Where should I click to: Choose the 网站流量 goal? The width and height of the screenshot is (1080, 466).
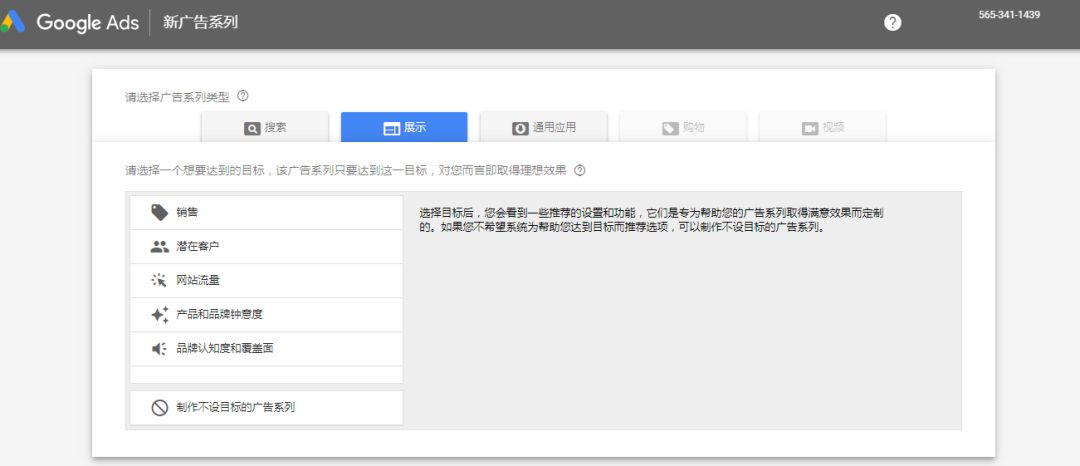[x=267, y=281]
